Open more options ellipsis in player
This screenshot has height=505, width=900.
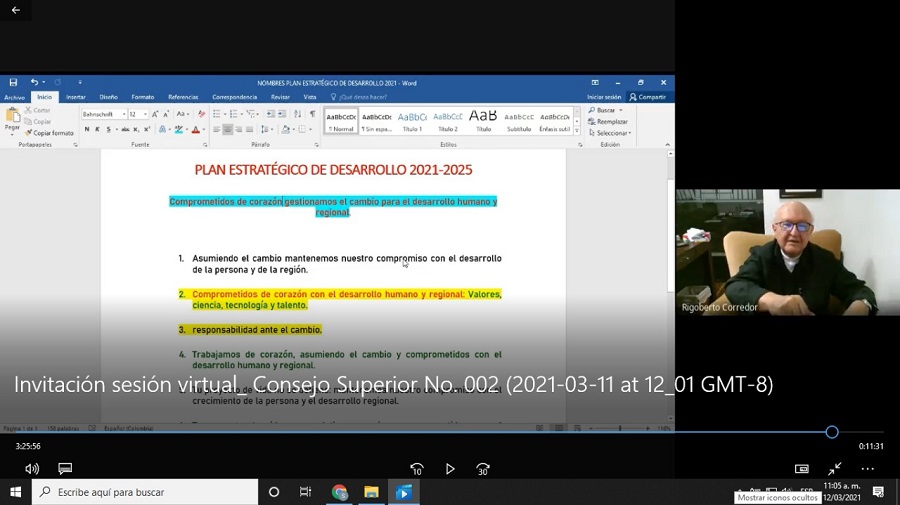point(867,469)
